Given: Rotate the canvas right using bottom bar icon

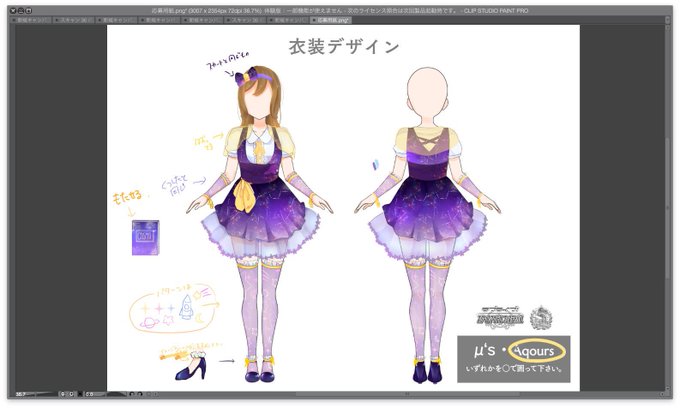Looking at the screenshot, I should click(x=140, y=394).
